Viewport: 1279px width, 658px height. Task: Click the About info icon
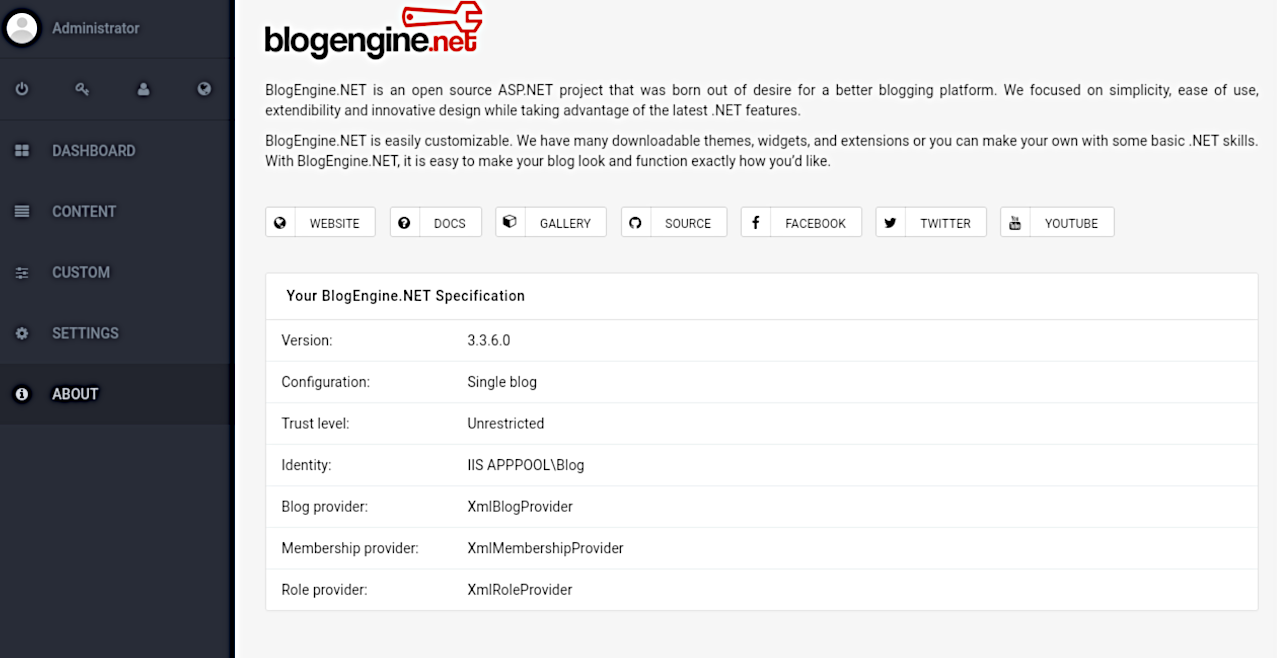22,395
